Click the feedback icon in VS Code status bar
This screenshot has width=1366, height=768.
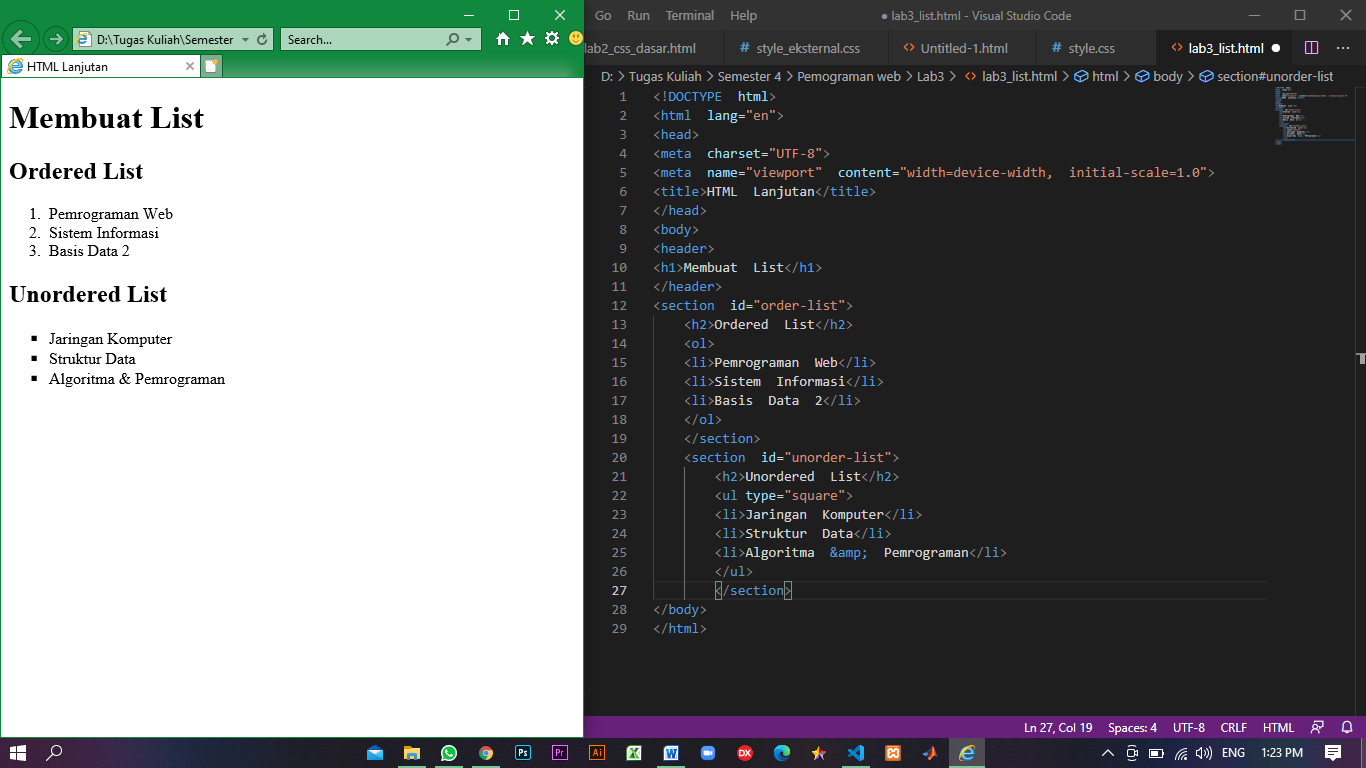click(x=1317, y=727)
